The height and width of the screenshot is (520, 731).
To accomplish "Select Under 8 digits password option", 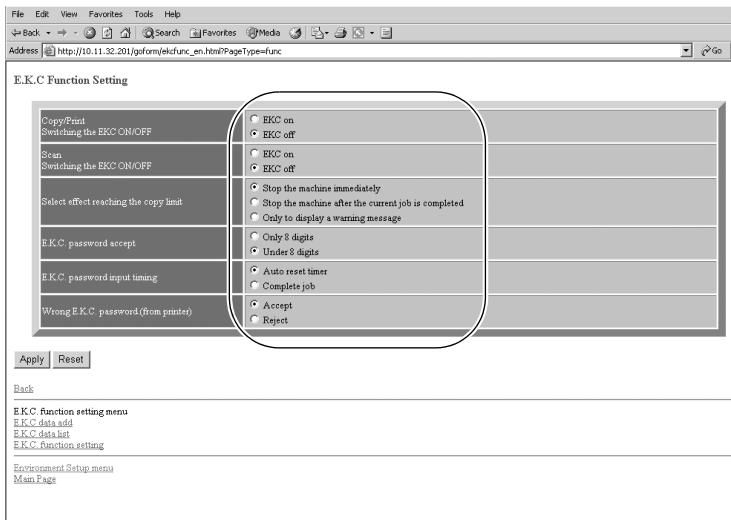I will (254, 251).
